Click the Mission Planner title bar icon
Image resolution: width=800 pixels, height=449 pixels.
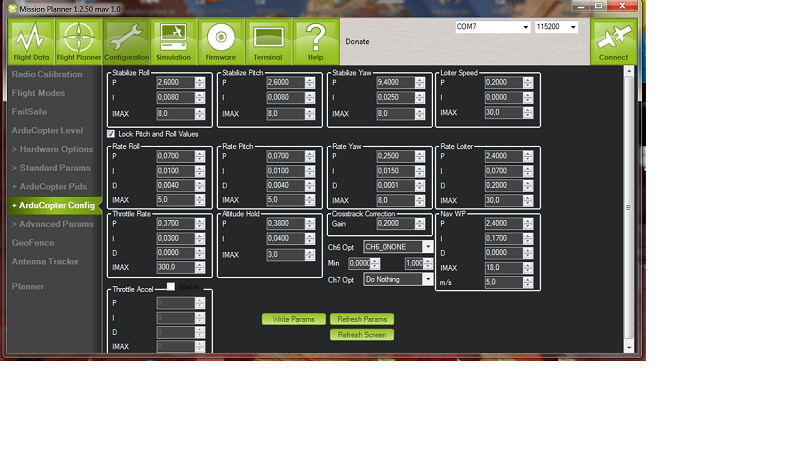(x=12, y=9)
